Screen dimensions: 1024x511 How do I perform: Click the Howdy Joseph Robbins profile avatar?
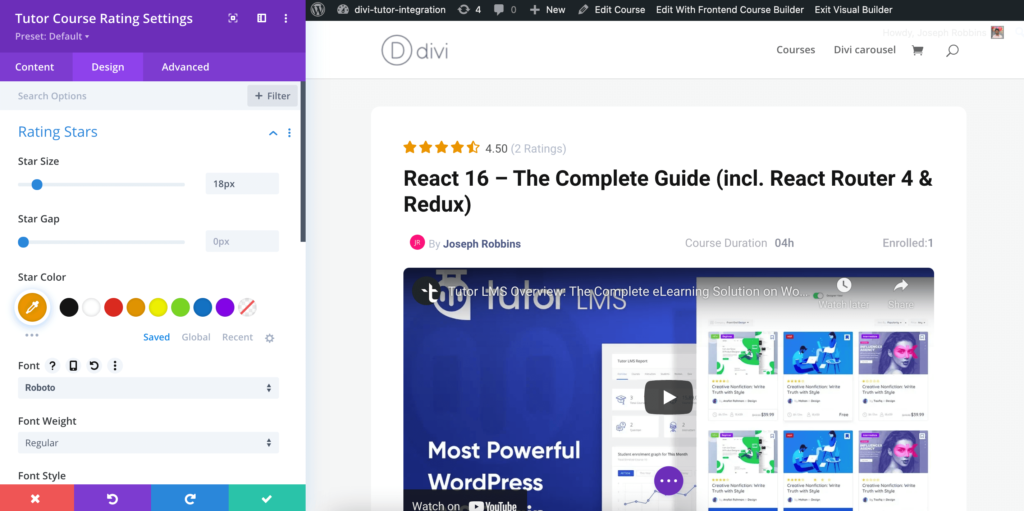(997, 32)
